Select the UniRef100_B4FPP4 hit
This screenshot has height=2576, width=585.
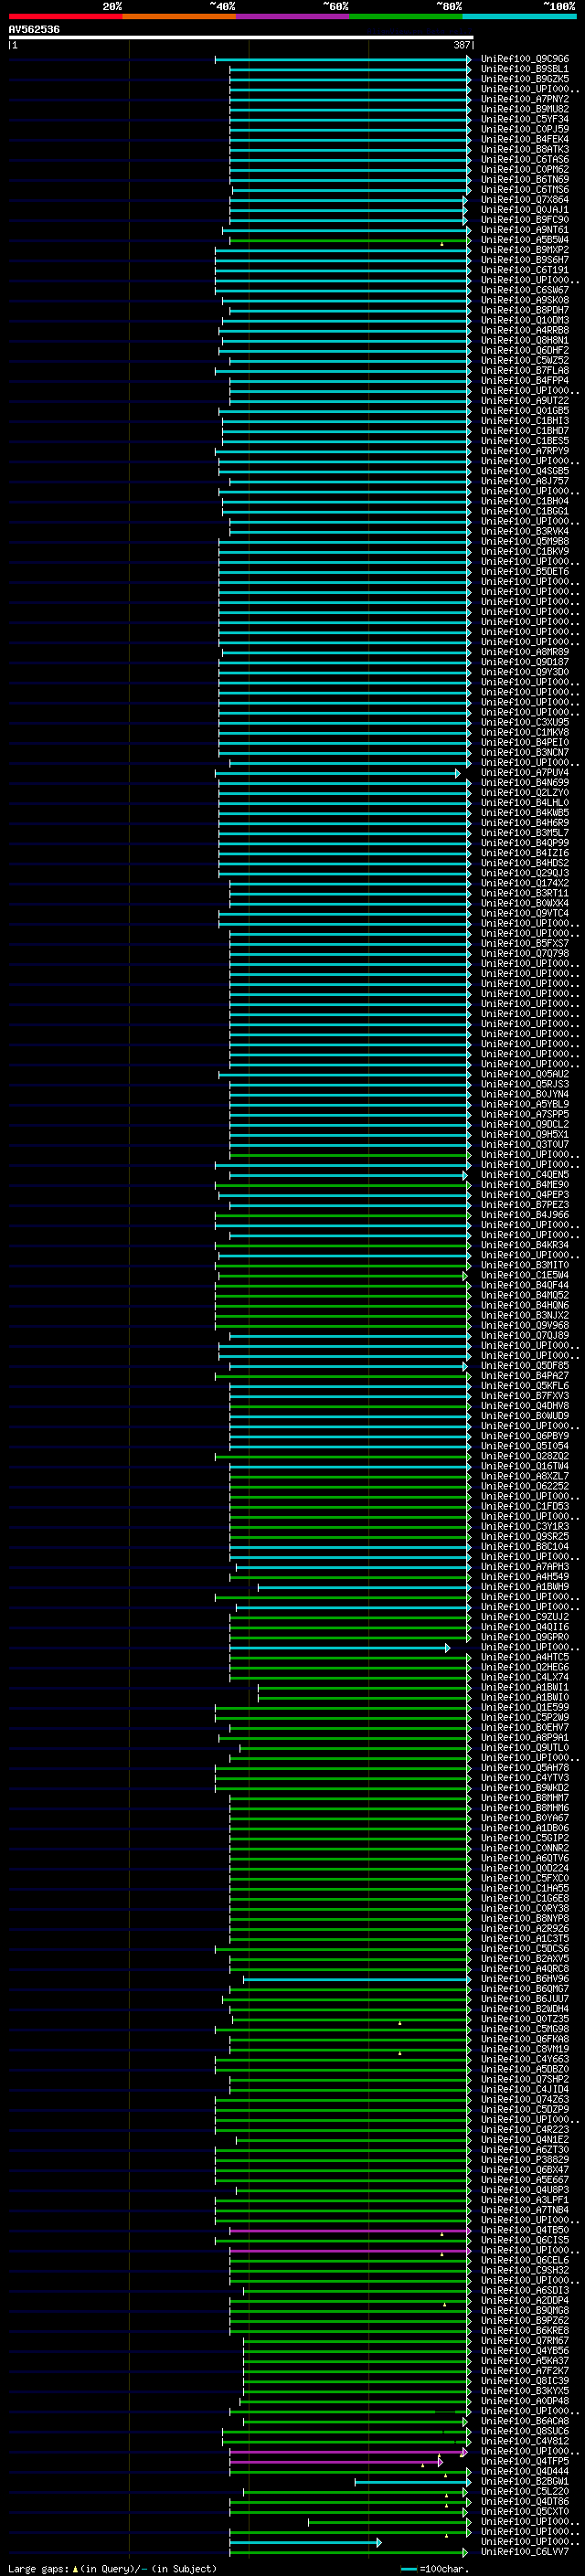pyautogui.click(x=525, y=380)
